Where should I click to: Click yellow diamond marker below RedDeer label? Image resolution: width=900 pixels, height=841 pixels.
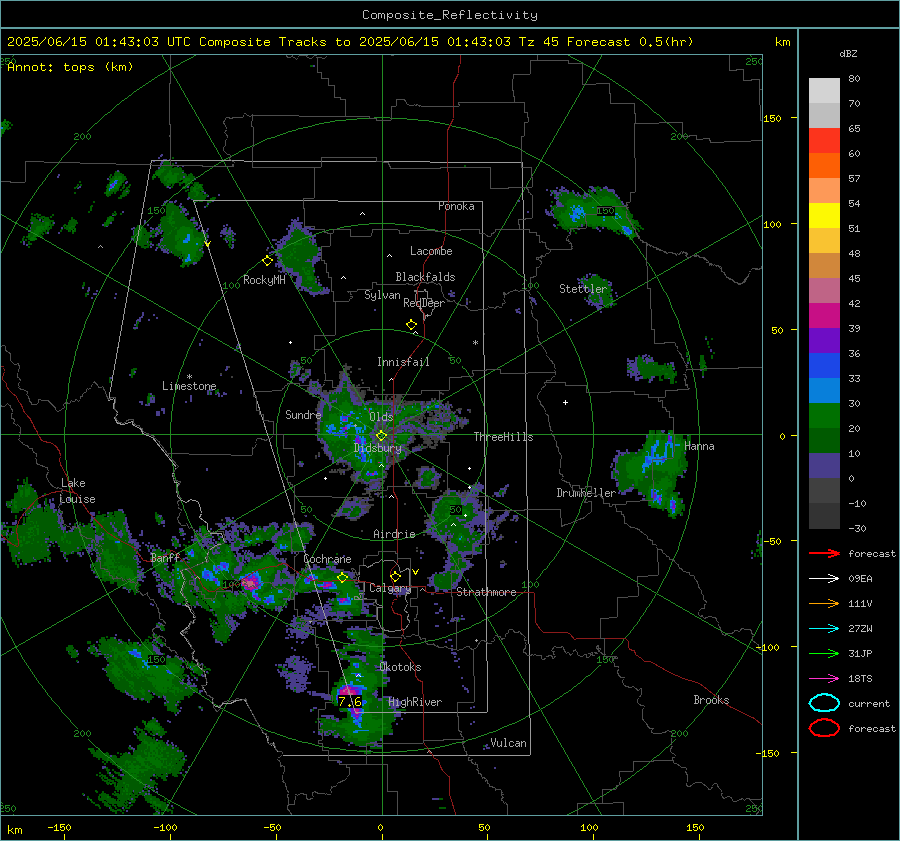[411, 325]
